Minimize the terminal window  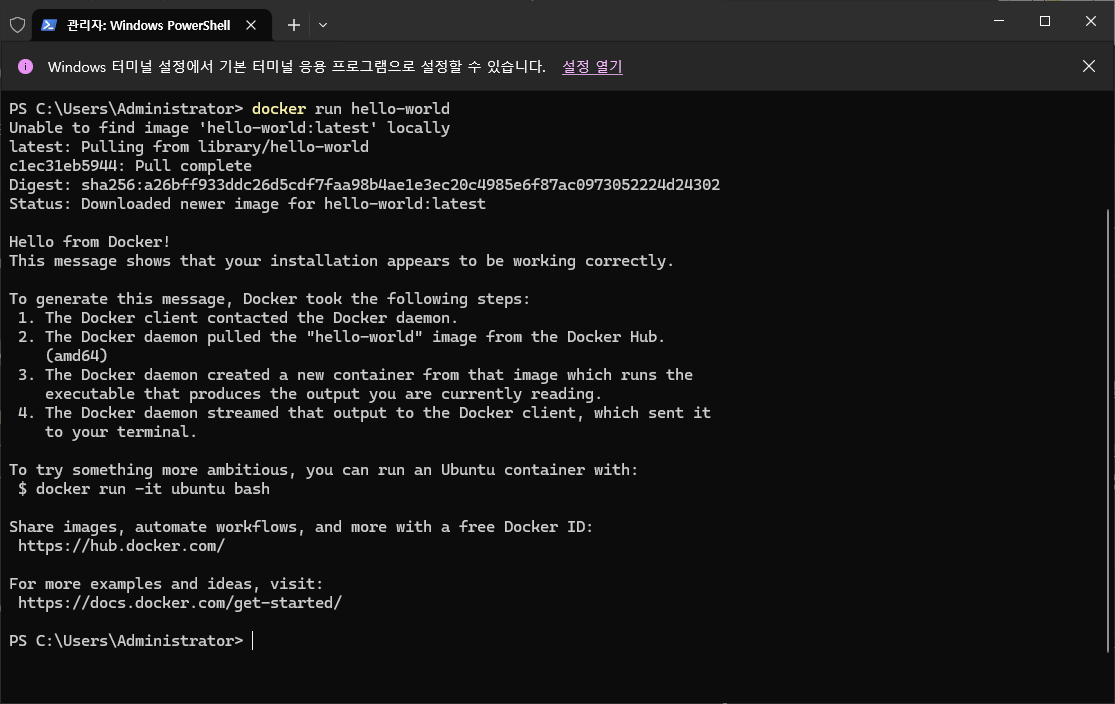pos(999,21)
